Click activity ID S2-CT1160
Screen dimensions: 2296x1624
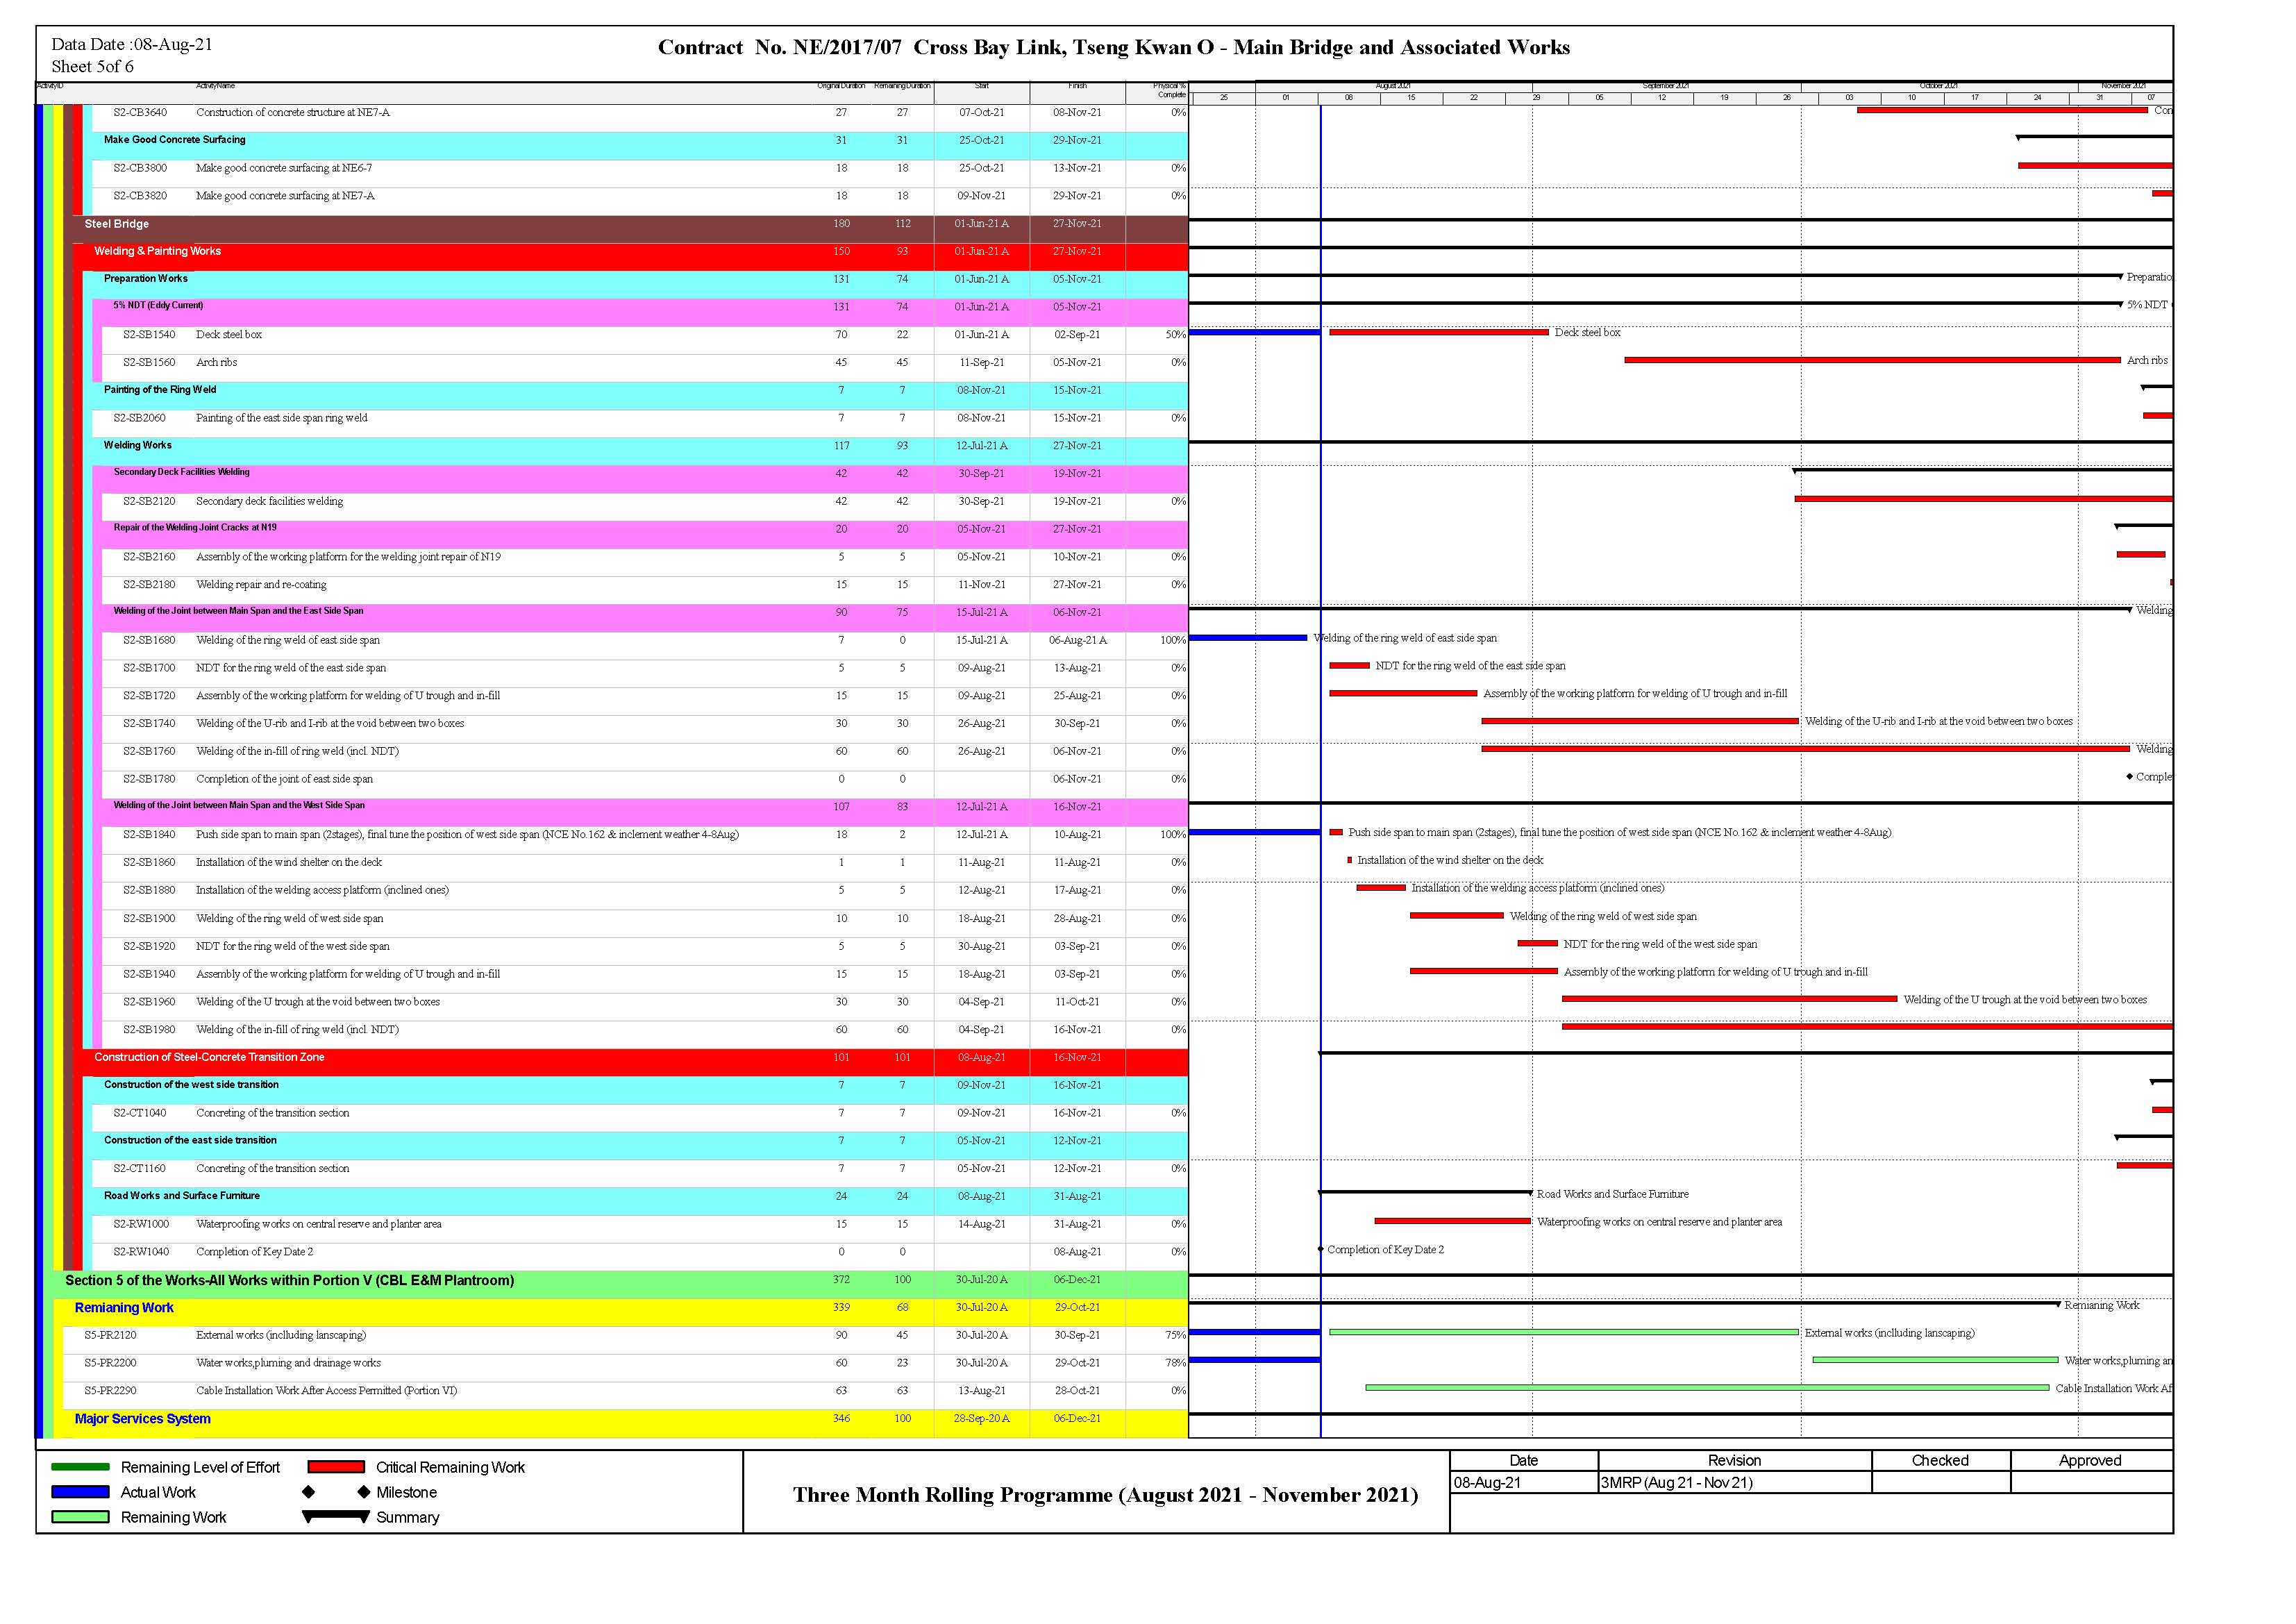coord(140,1169)
